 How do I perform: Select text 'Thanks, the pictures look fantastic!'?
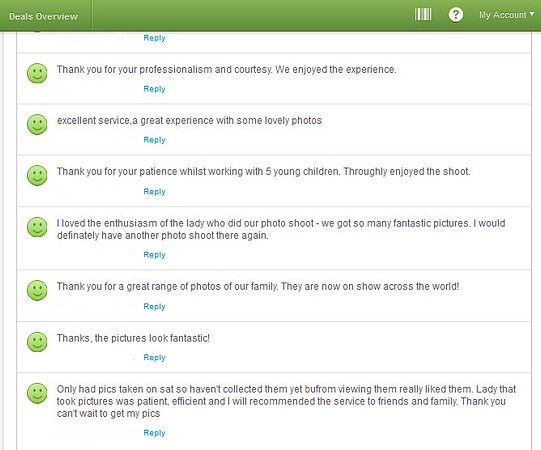coord(133,338)
